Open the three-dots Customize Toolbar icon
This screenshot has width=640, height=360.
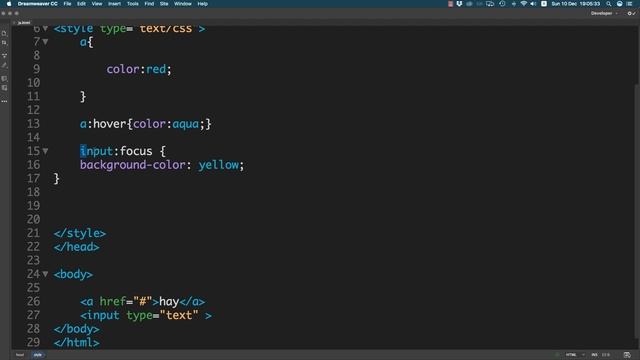click(x=4, y=101)
